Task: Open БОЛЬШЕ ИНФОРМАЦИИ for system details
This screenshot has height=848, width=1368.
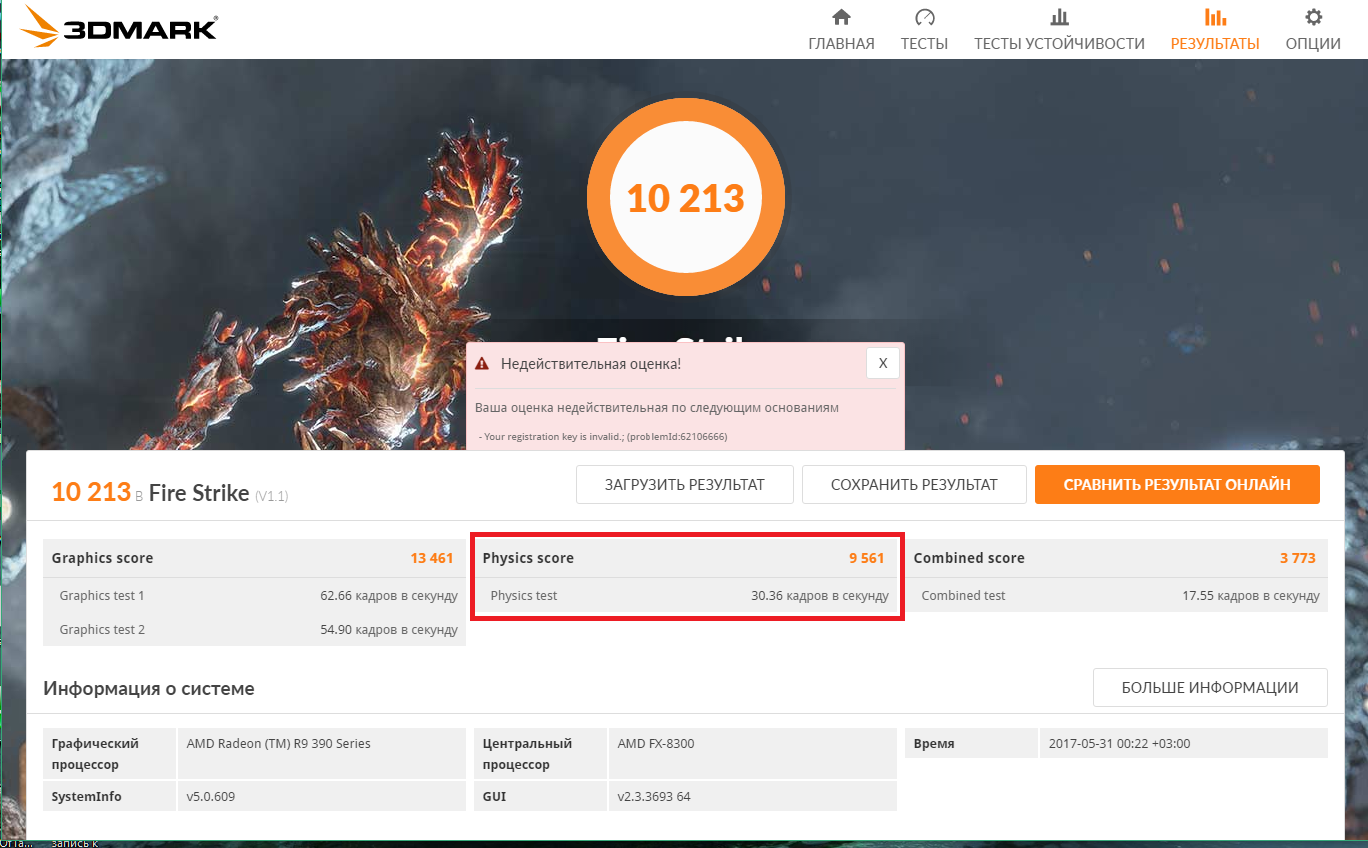Action: click(1210, 688)
